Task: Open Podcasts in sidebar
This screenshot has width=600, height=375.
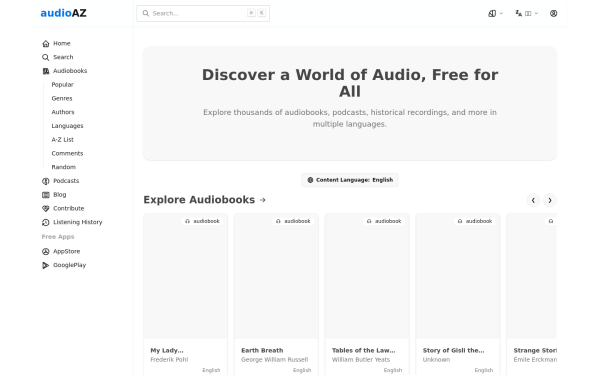Action: (66, 181)
